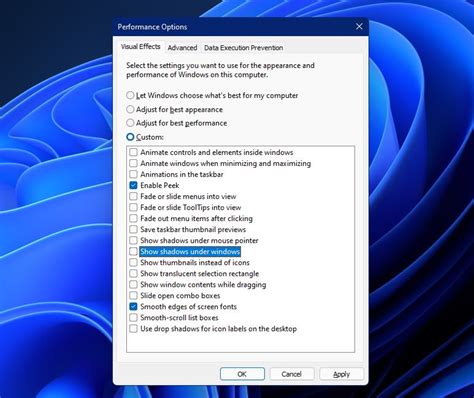Click the Performance Options title text
The image size is (474, 398).
(152, 27)
